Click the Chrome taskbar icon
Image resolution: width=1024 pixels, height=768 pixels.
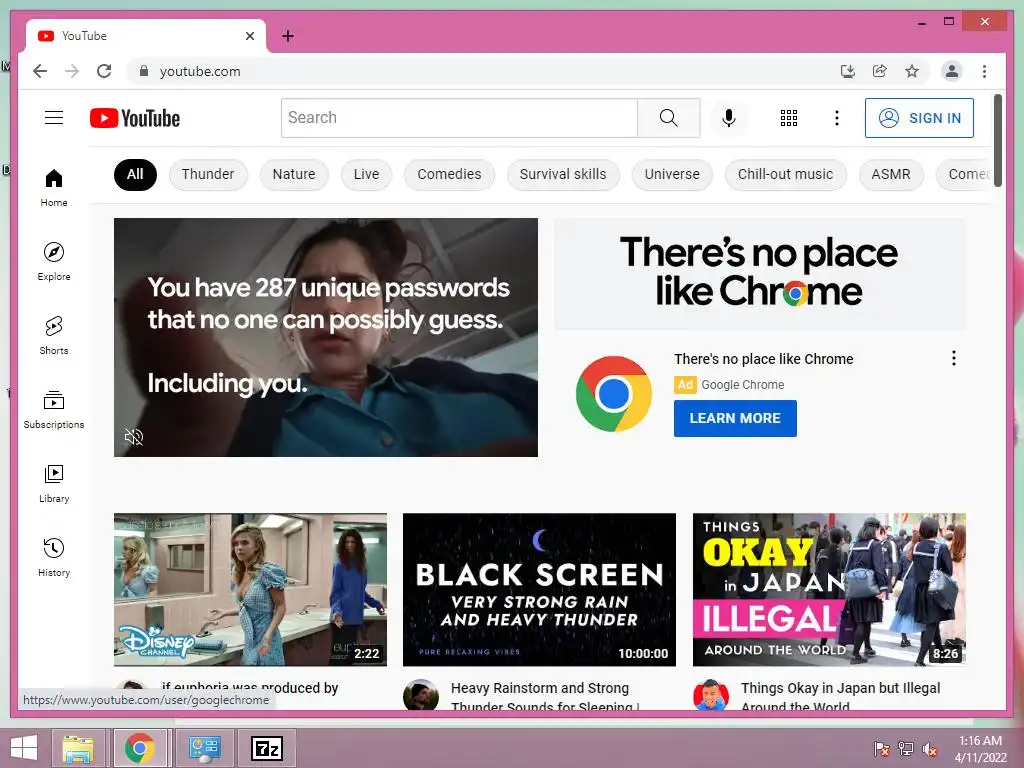[x=139, y=748]
